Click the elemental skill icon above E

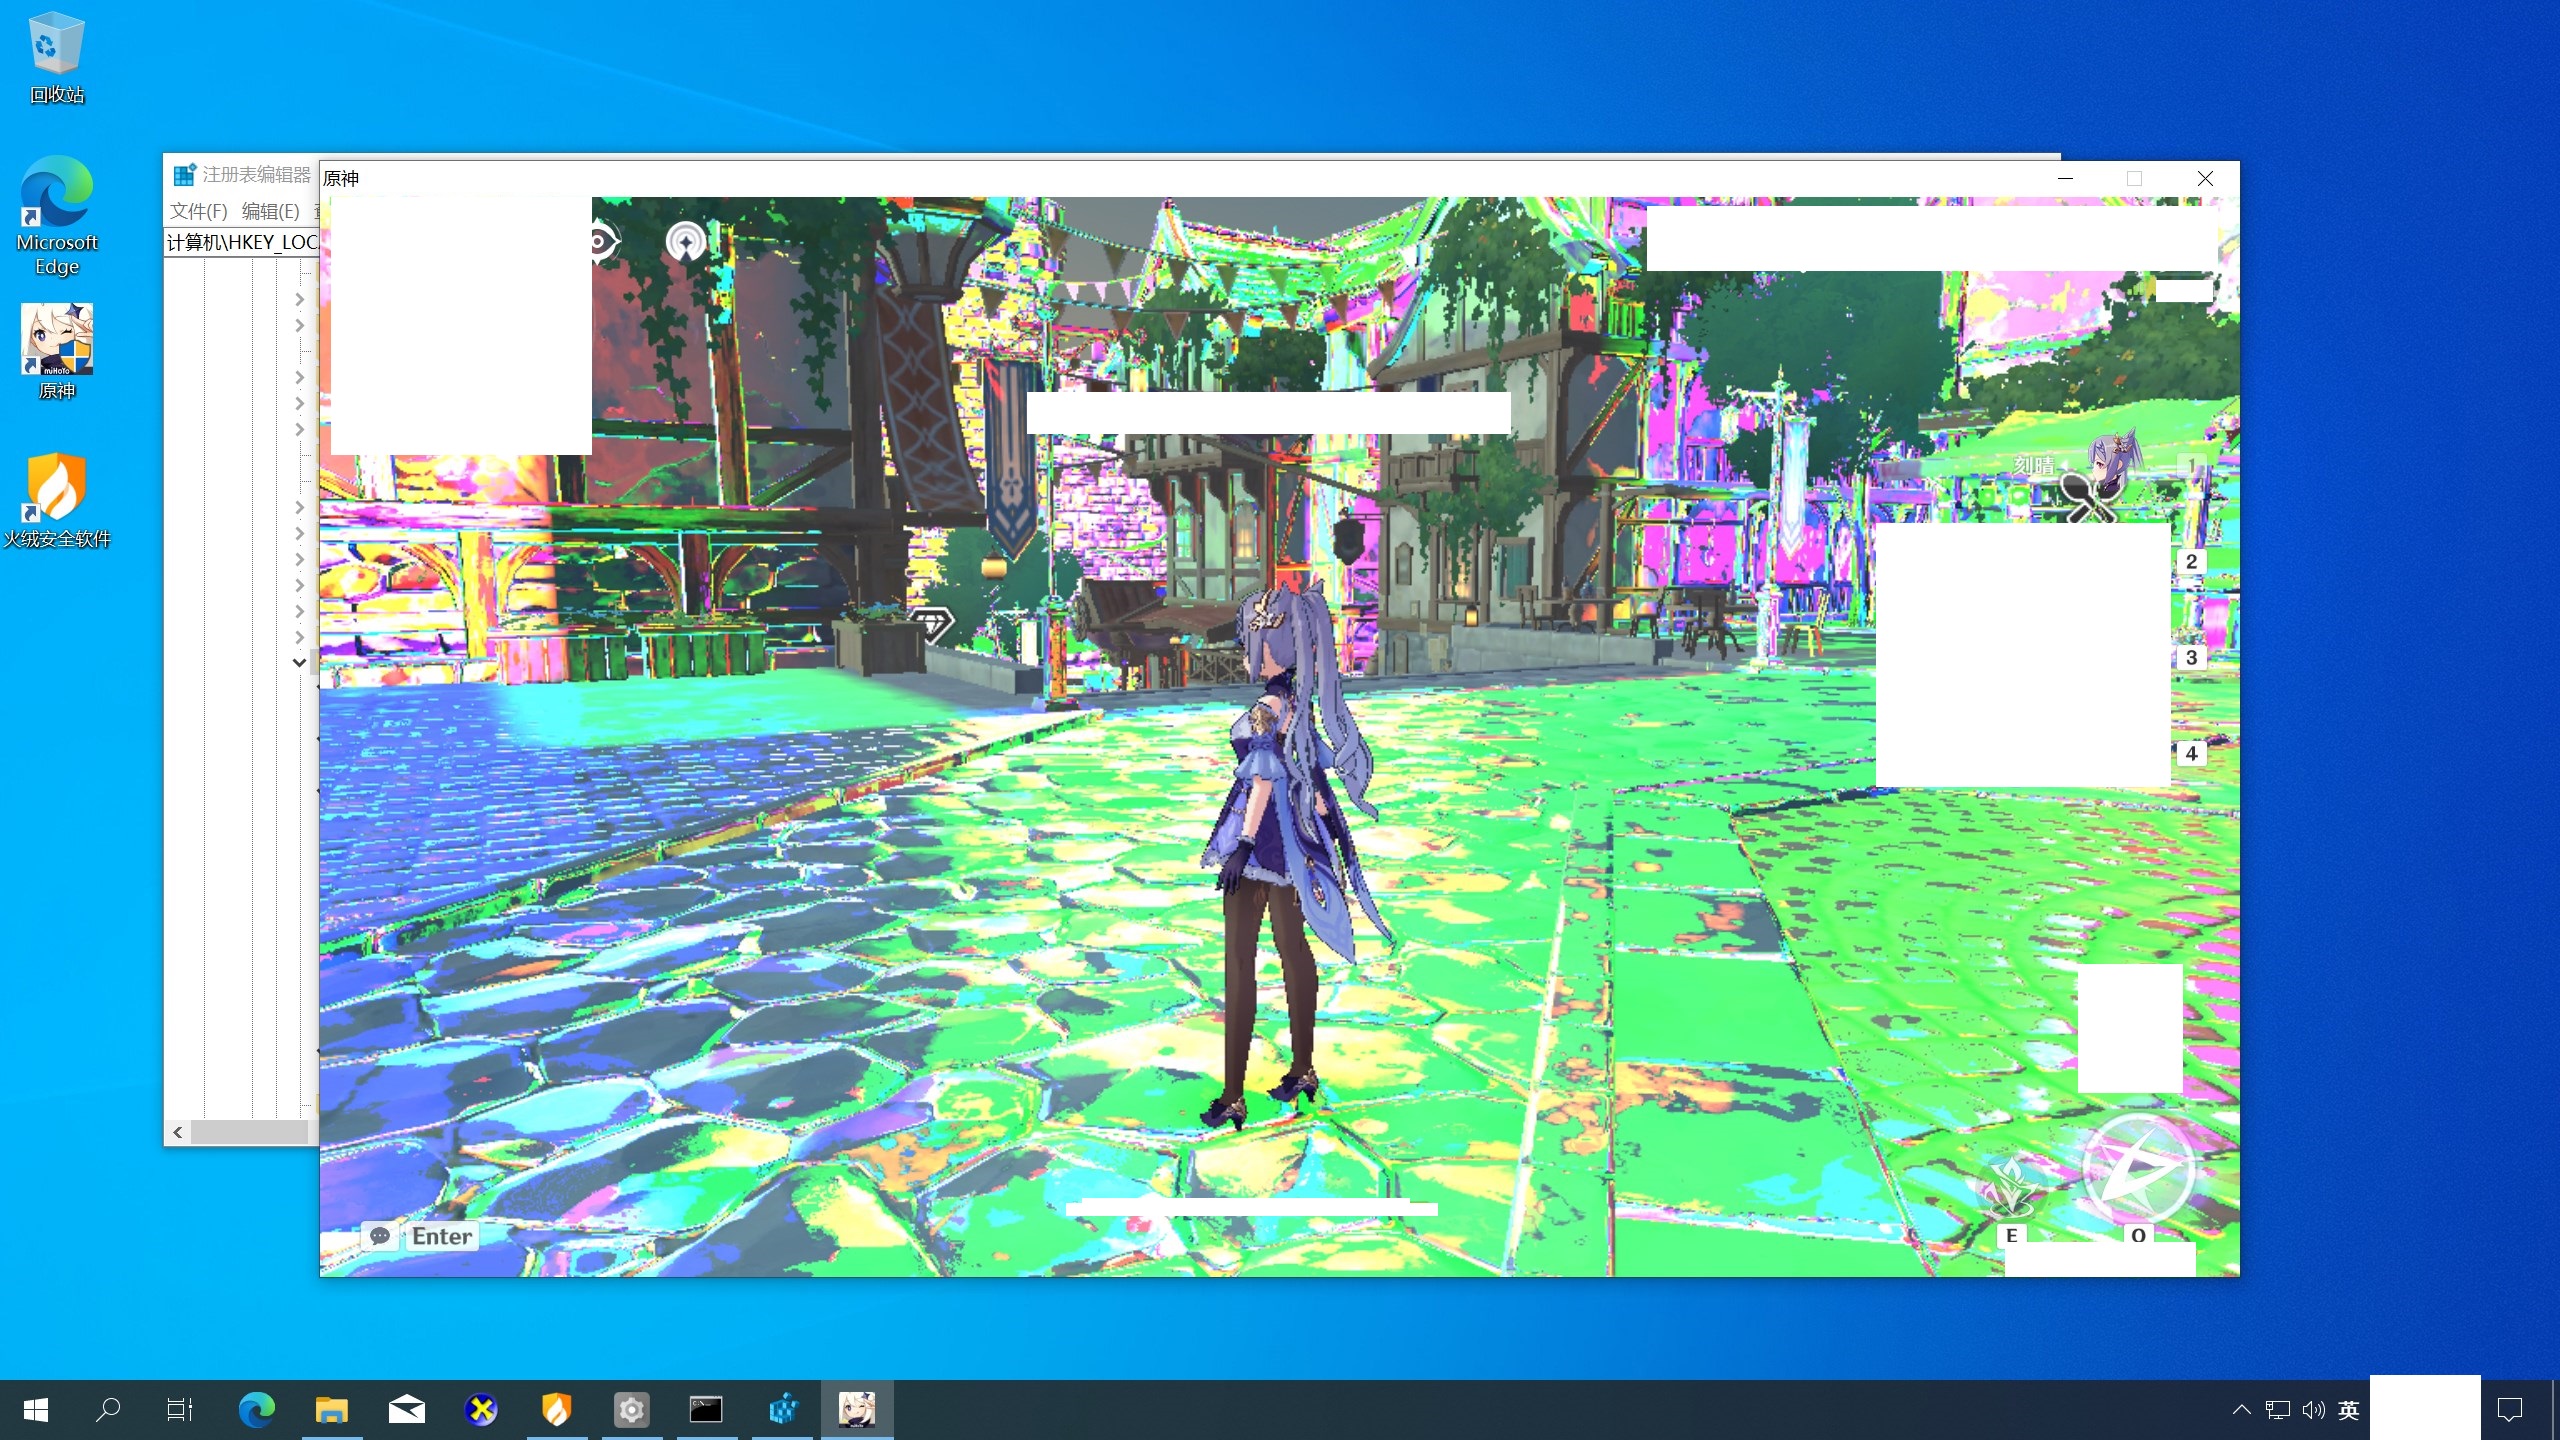click(x=2011, y=1186)
